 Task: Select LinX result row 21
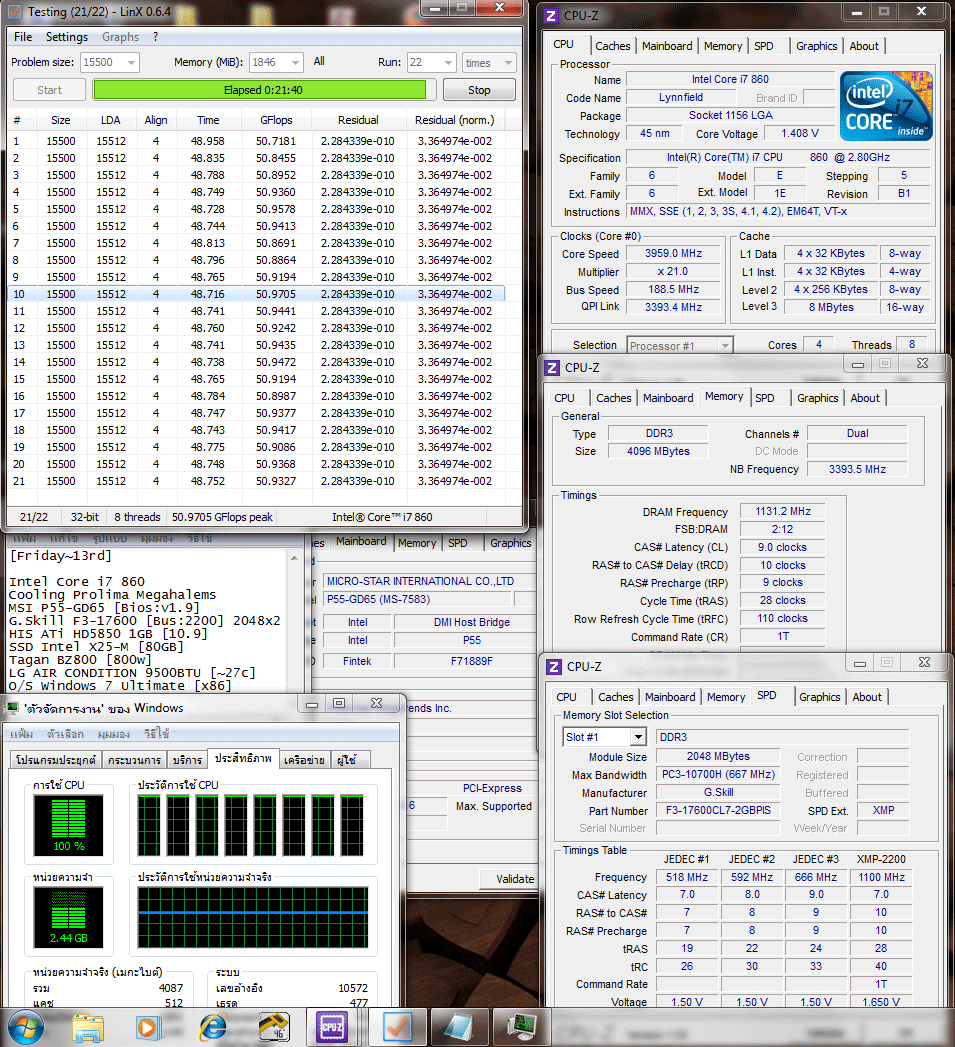tap(256, 481)
